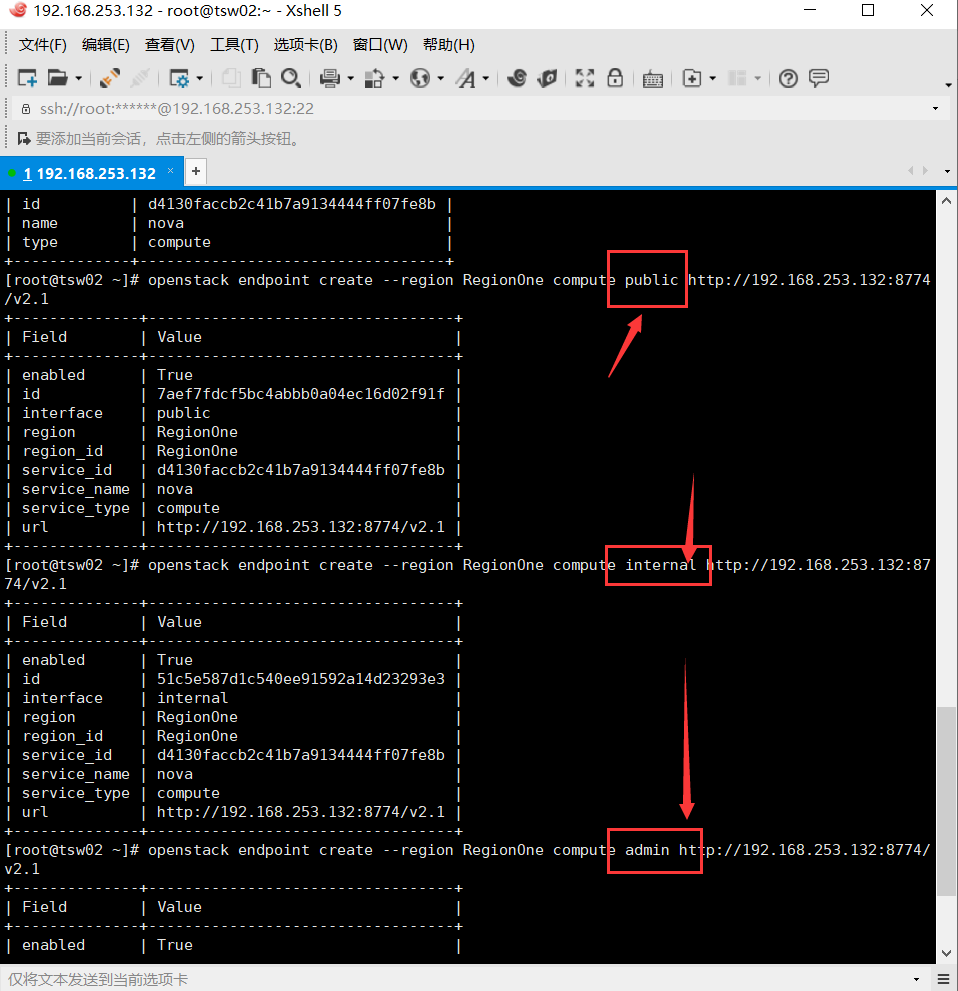Click the new tab plus-page icon
958x991 pixels.
[x=692, y=78]
